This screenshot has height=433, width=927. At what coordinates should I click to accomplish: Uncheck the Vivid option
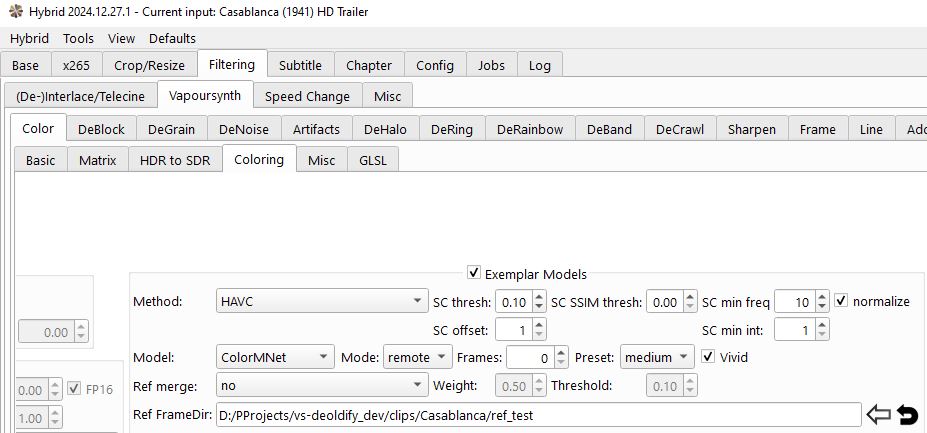point(708,357)
